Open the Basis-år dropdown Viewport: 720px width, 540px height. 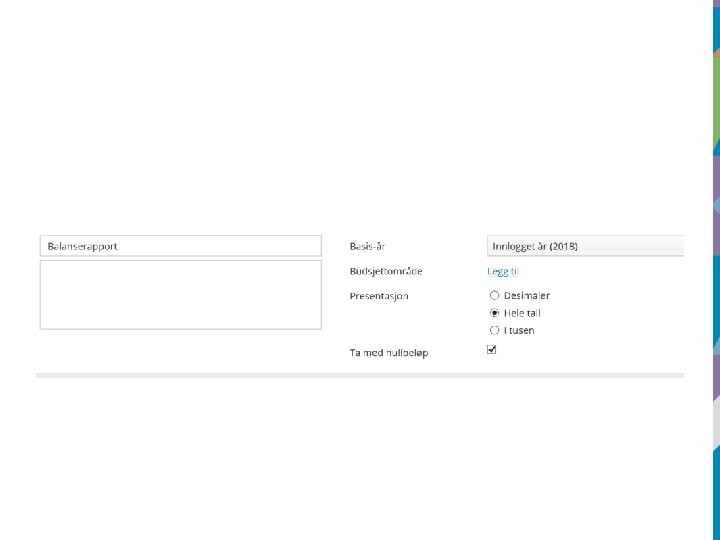tap(585, 246)
